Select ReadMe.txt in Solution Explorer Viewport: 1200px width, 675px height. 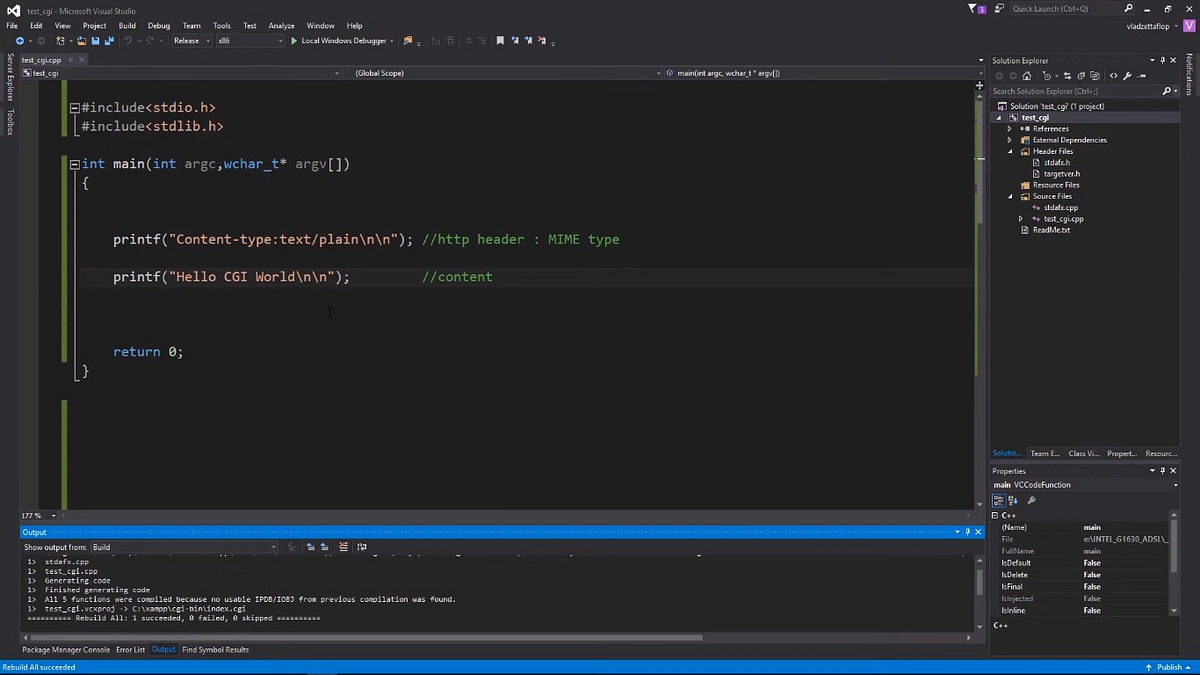click(1051, 230)
